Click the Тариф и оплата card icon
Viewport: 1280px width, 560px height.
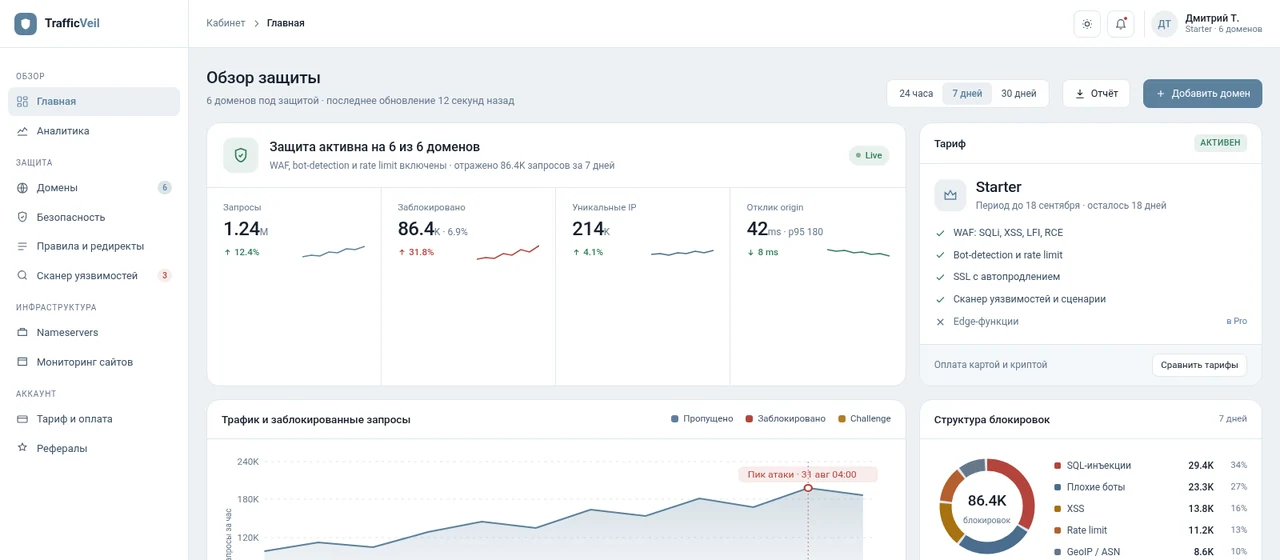pos(22,419)
